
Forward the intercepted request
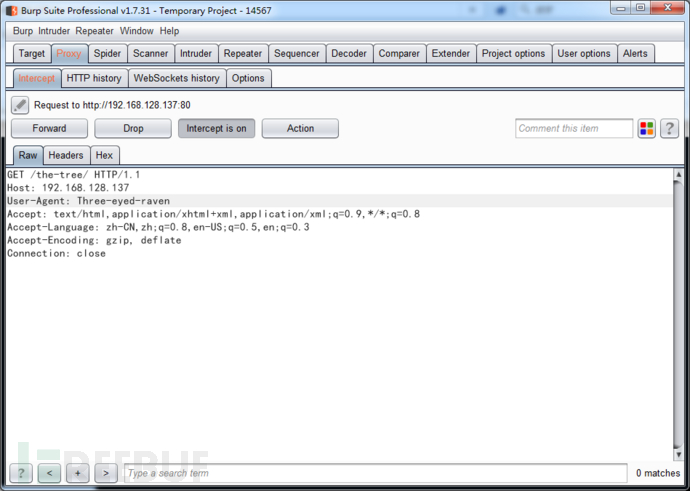[x=49, y=128]
